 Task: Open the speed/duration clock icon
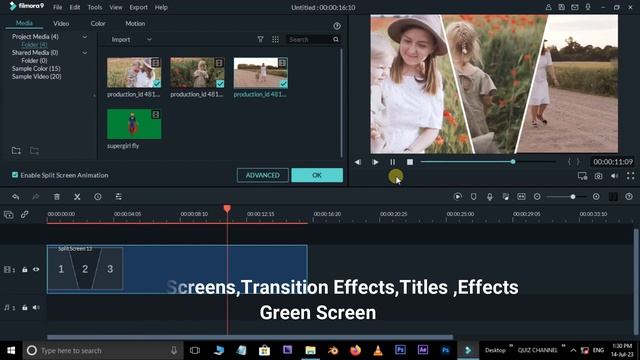point(98,197)
